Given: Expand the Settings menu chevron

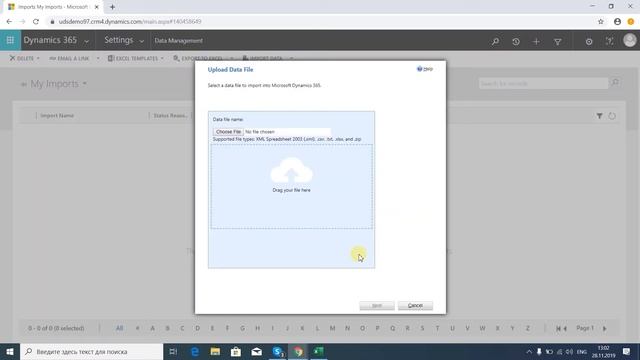Looking at the screenshot, I should click(141, 41).
